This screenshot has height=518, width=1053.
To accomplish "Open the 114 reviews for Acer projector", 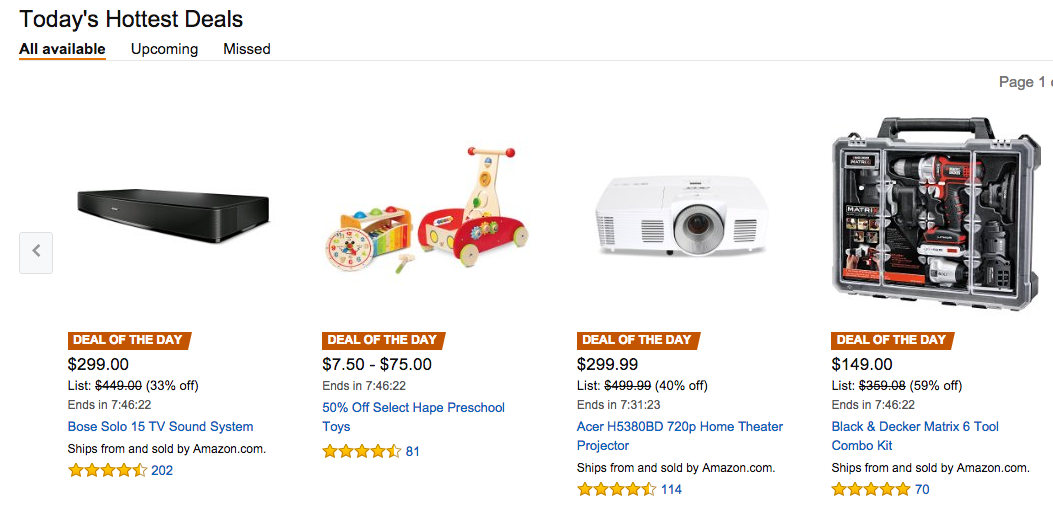I will click(x=671, y=489).
